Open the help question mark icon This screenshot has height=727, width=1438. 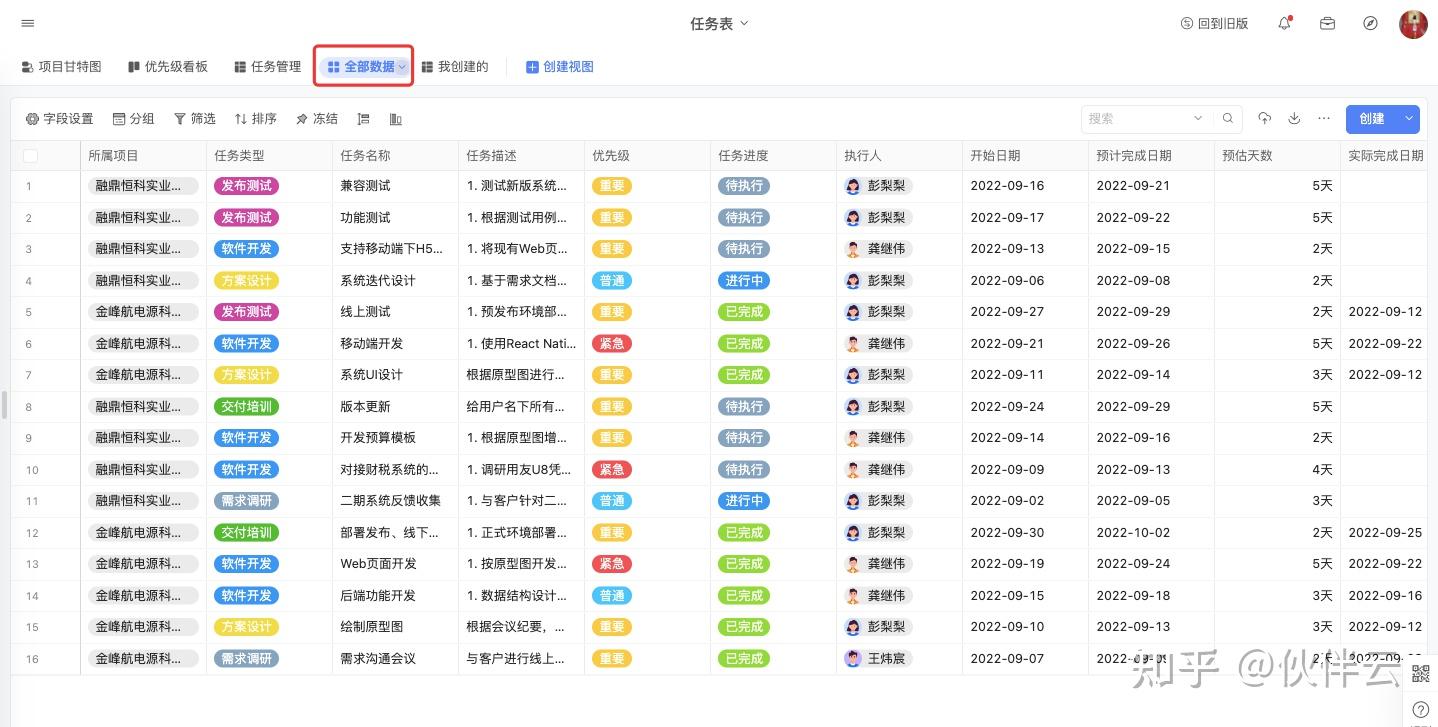1420,710
